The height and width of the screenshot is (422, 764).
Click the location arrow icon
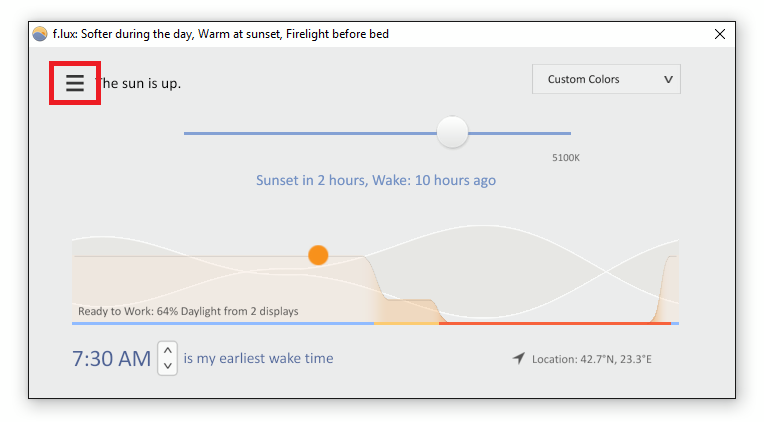pos(519,358)
